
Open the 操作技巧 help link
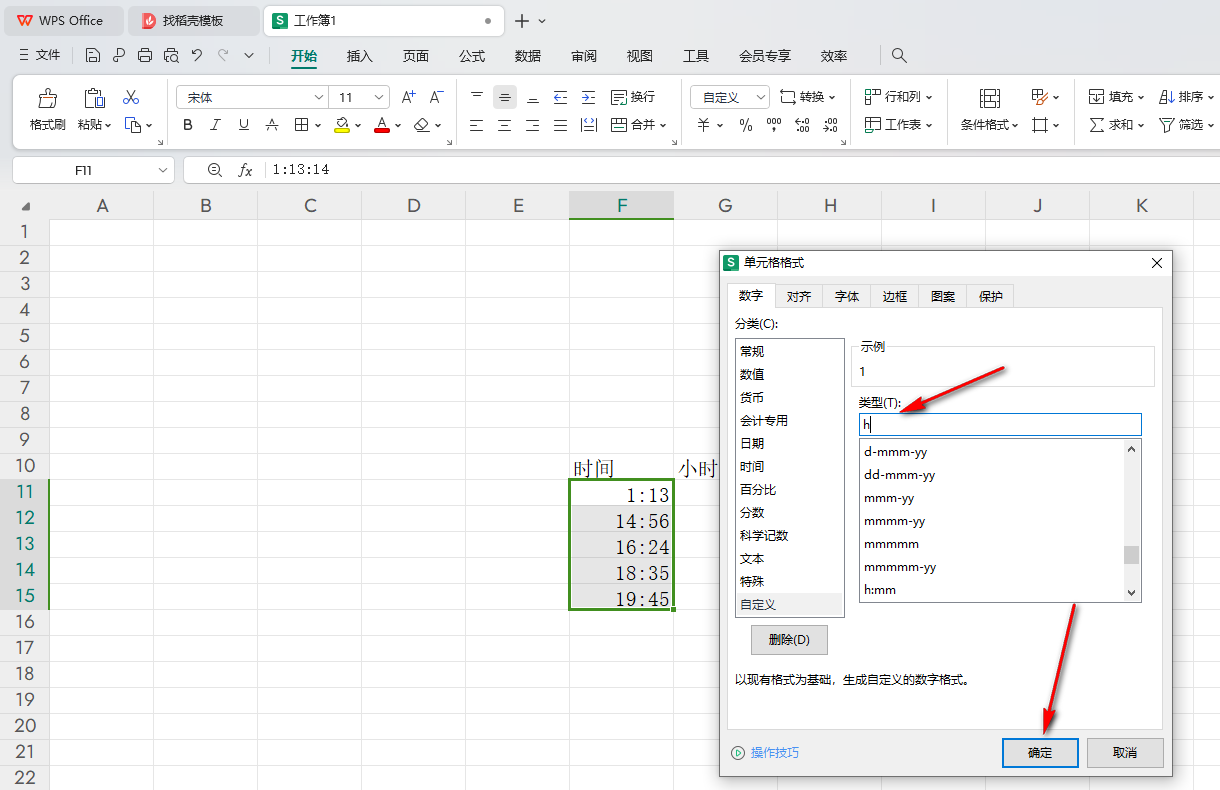click(774, 753)
